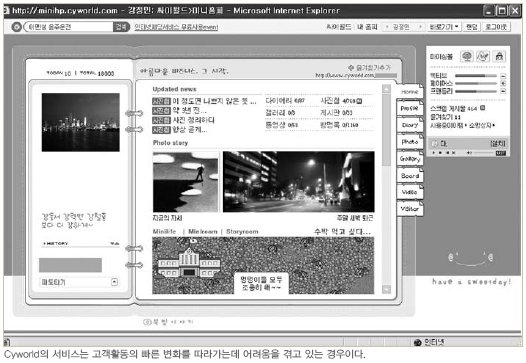Open the Gallery tab
This screenshot has height=363, width=526.
point(410,159)
